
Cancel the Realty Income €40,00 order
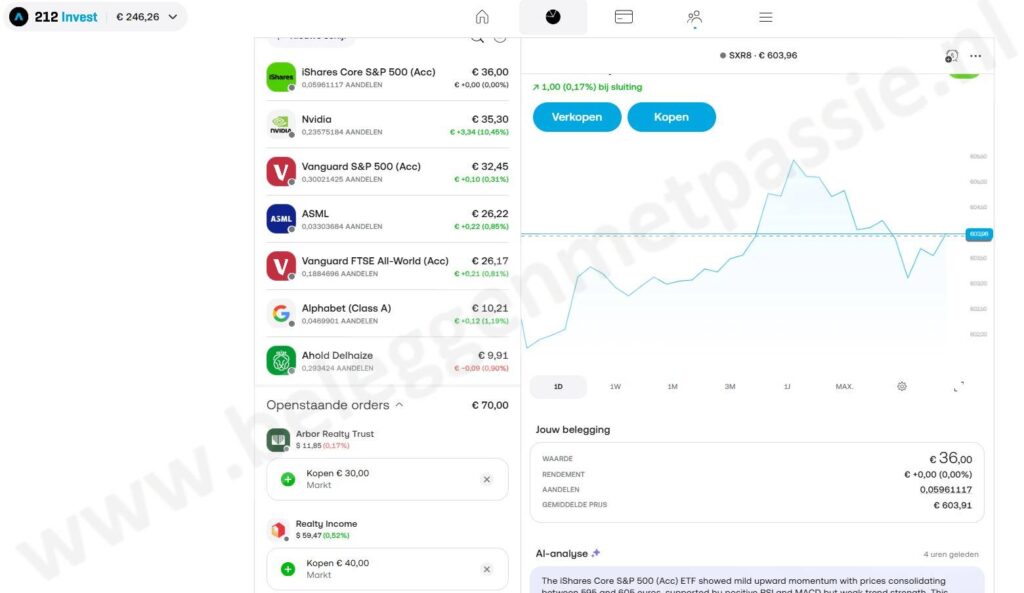point(487,569)
